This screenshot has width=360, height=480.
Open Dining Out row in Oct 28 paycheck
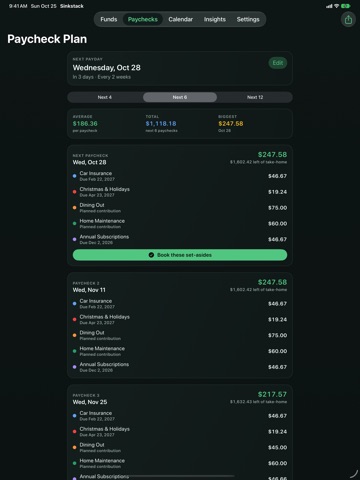180,208
